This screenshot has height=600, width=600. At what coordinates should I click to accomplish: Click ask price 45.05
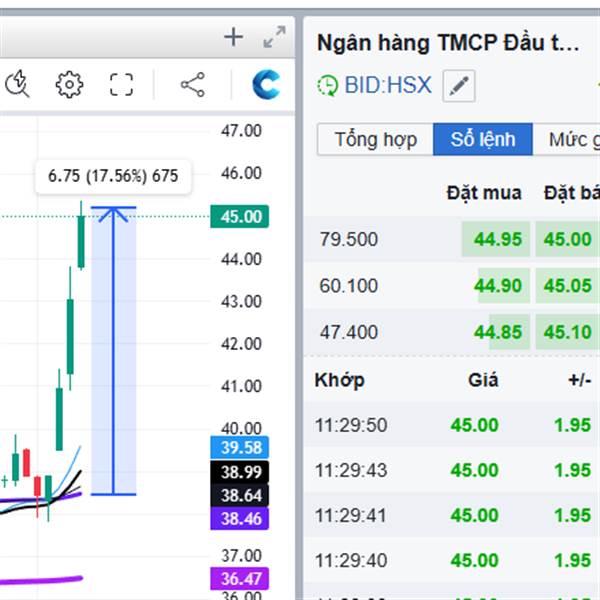[x=567, y=286]
